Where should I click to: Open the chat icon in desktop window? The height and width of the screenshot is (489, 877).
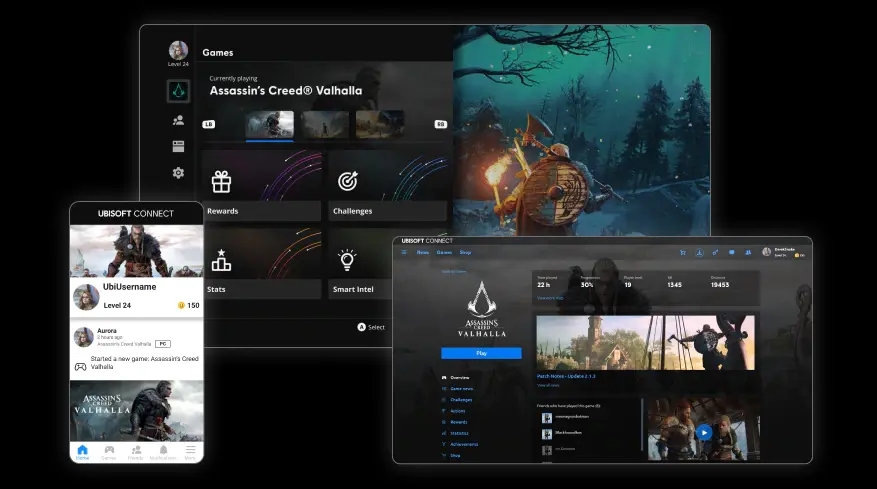pyautogui.click(x=732, y=253)
